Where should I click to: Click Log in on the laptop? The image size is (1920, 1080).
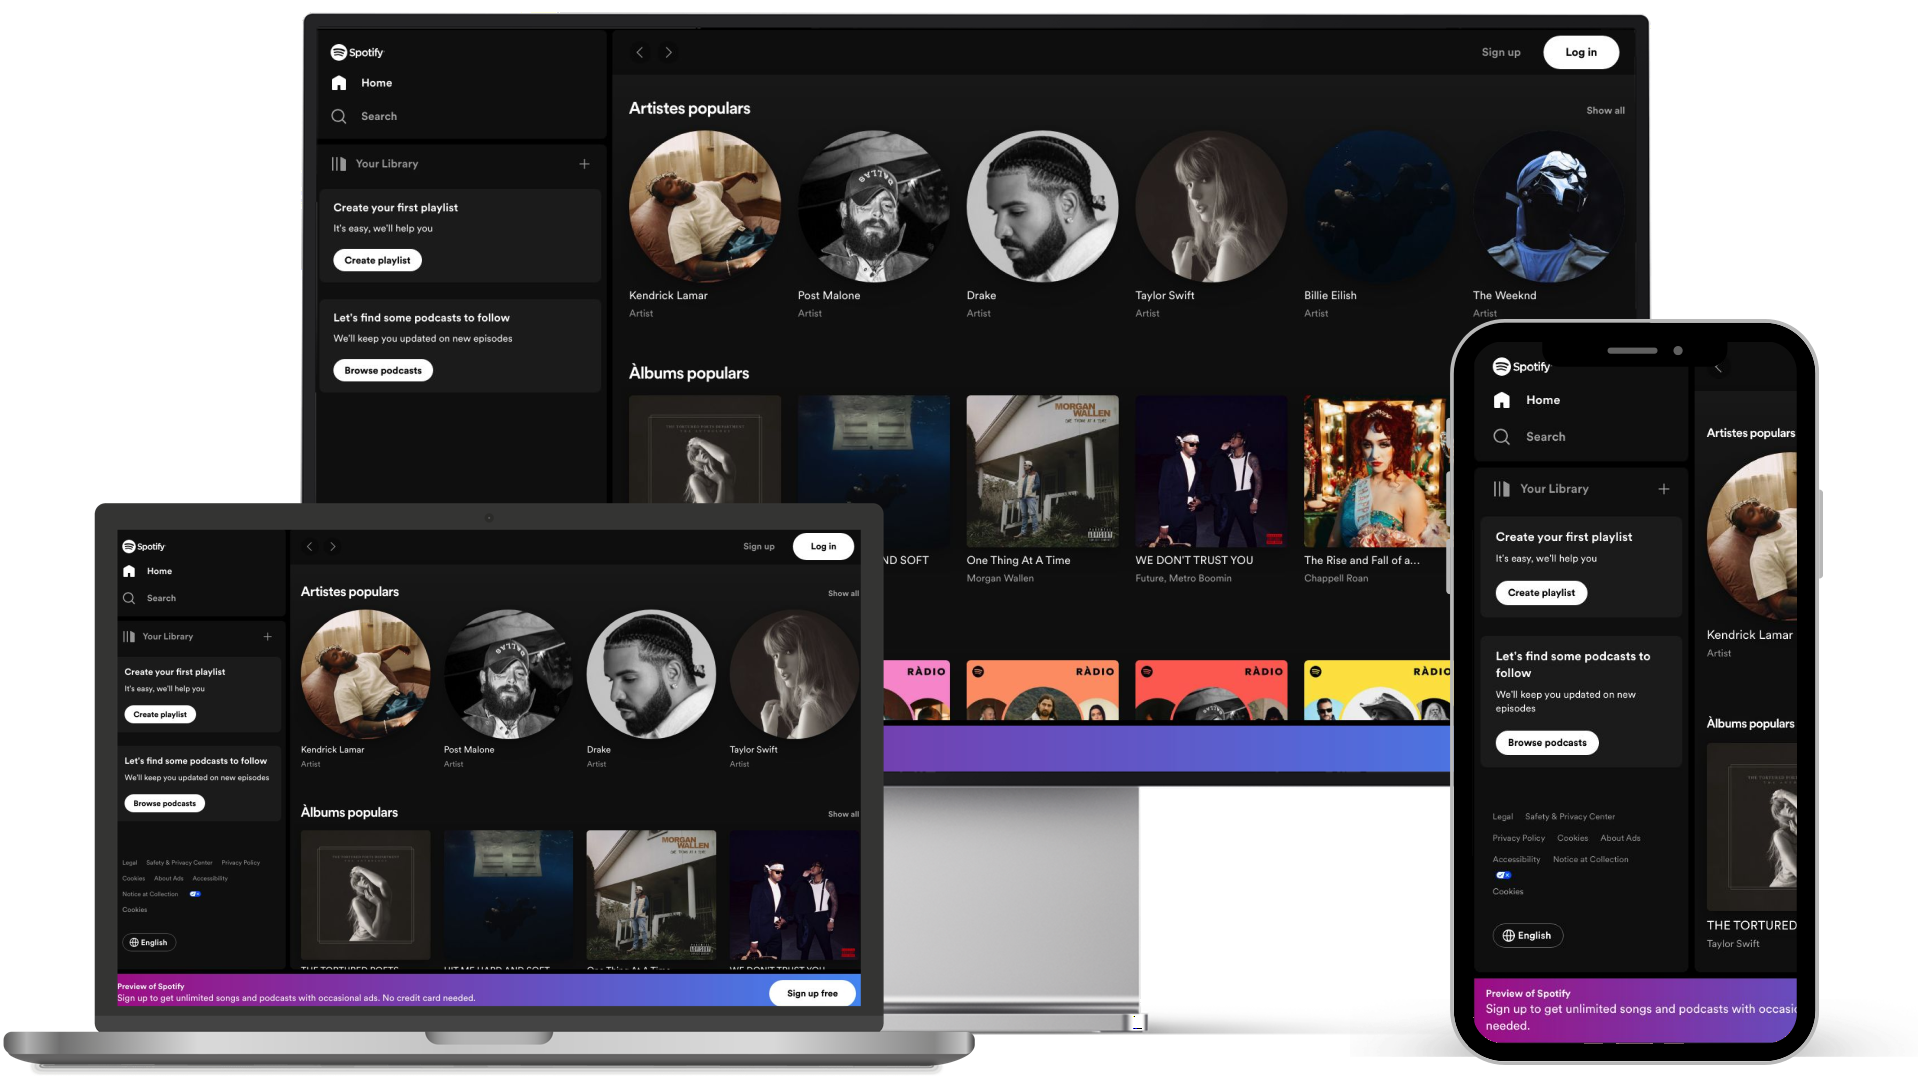pyautogui.click(x=823, y=546)
